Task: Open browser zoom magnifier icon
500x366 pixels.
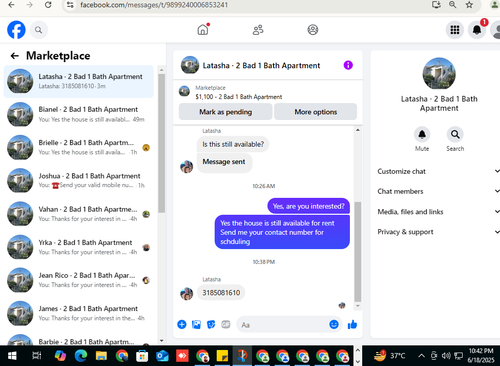Action: pos(452,5)
